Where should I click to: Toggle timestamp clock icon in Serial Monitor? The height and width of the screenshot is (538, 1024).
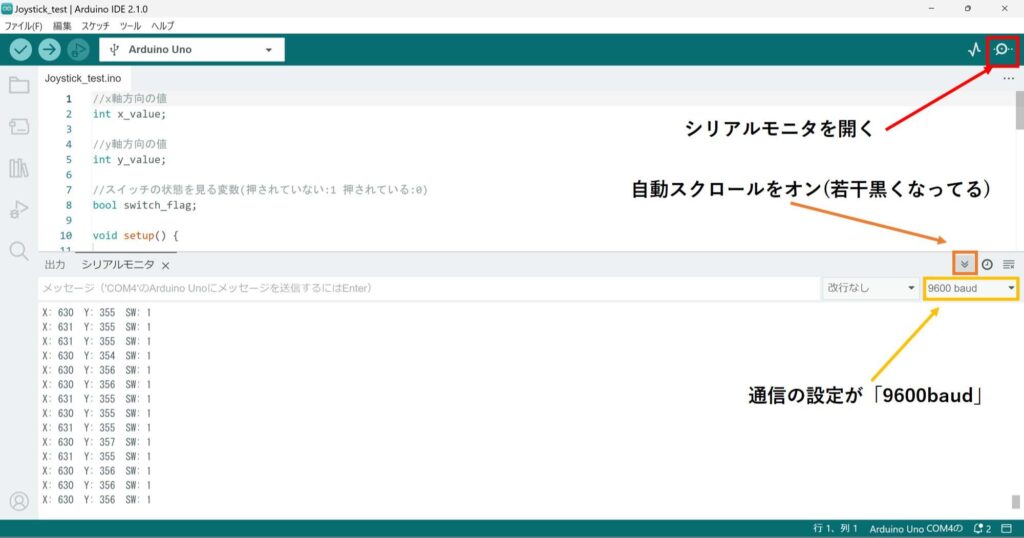pyautogui.click(x=987, y=264)
